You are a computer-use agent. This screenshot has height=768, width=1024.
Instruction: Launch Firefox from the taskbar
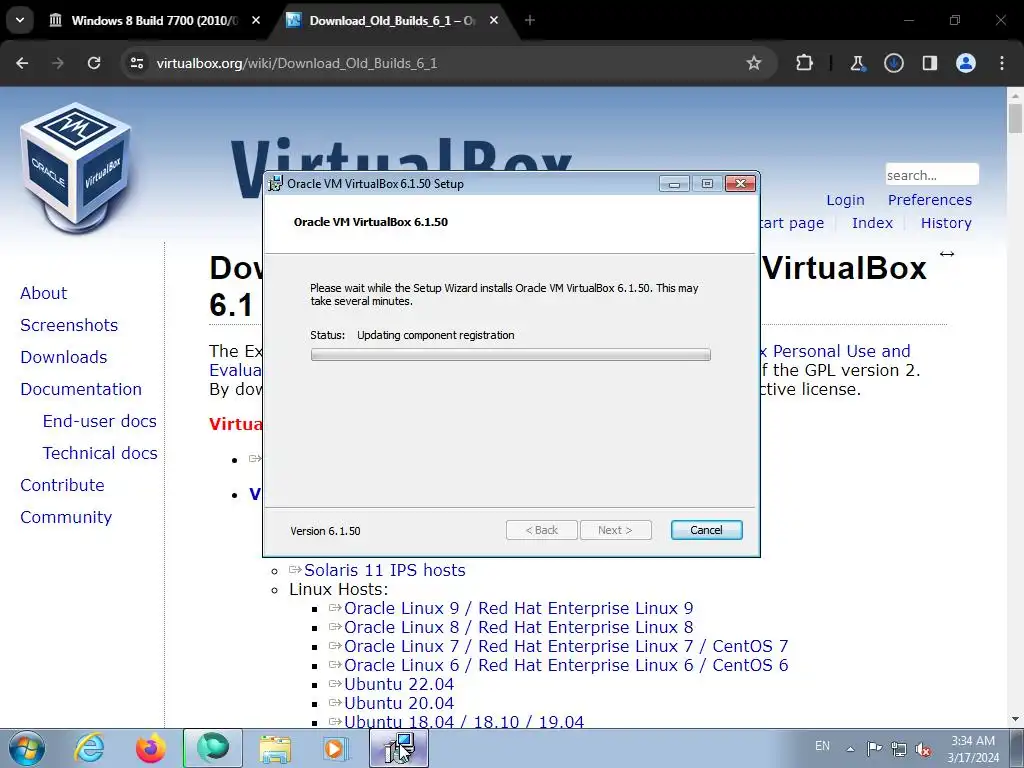tap(151, 748)
